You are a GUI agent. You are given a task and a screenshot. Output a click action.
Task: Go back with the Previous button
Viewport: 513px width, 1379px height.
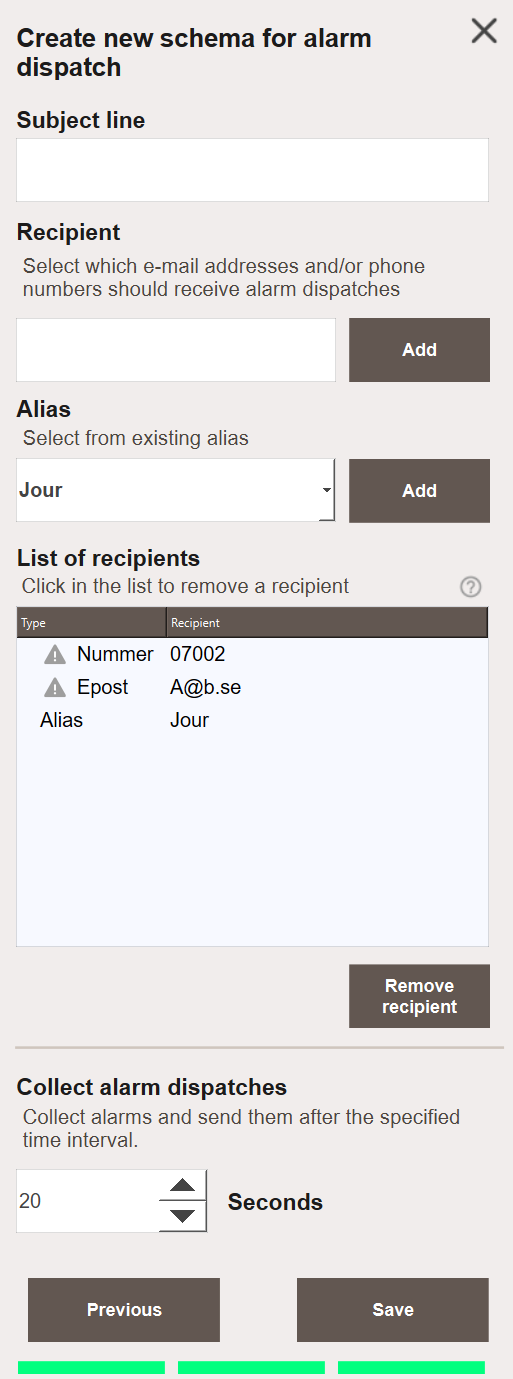pyautogui.click(x=124, y=1310)
